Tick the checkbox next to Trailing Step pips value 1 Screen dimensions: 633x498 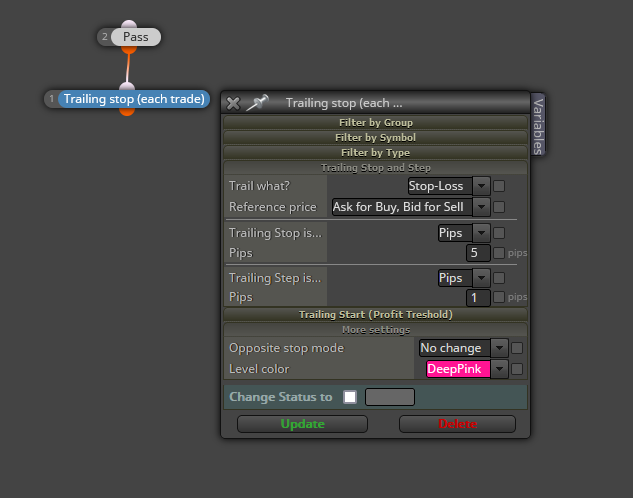coord(499,297)
